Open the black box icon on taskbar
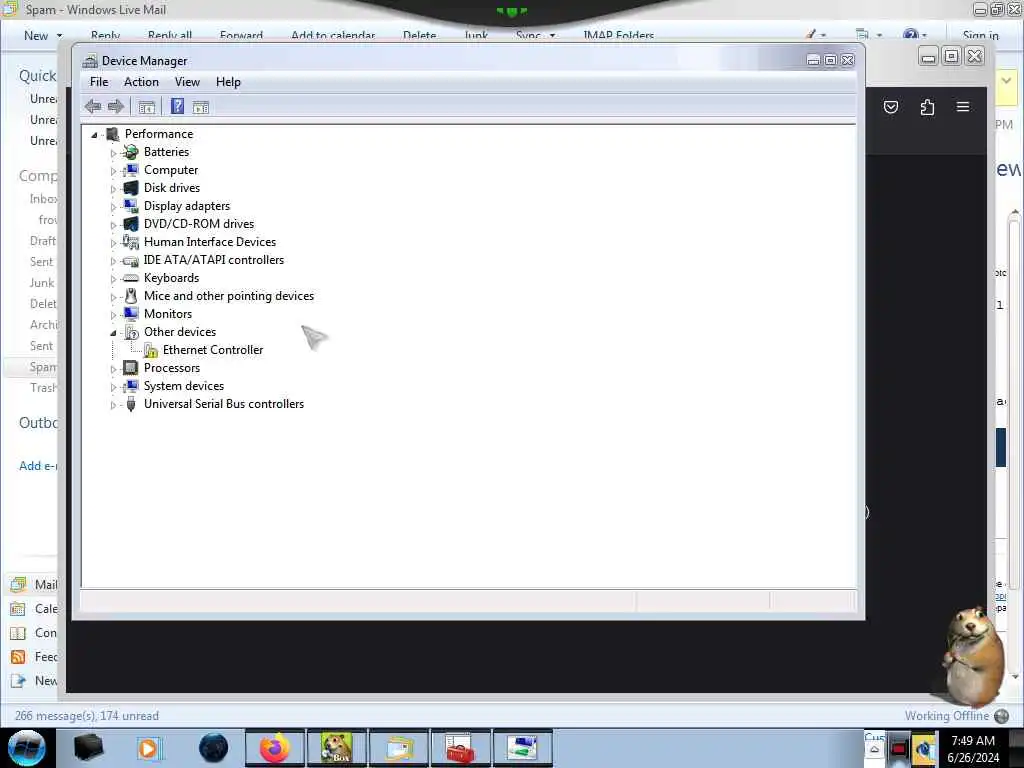Image resolution: width=1024 pixels, height=768 pixels. (x=88, y=748)
